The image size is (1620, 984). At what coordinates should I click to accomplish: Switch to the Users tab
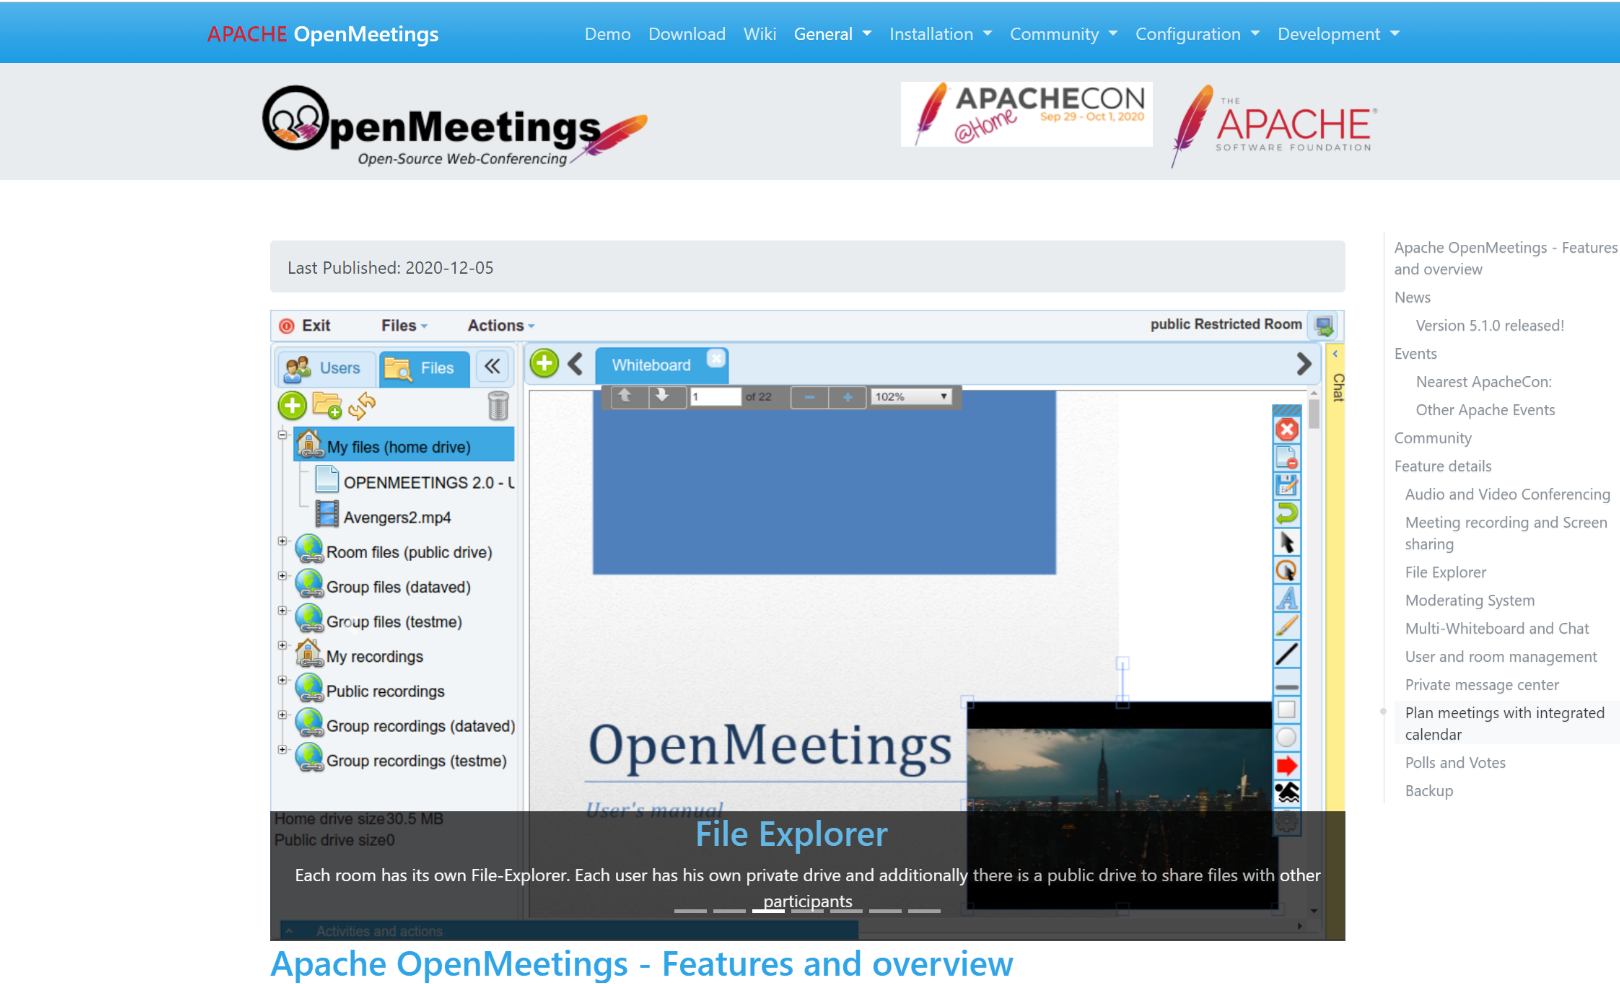[324, 368]
